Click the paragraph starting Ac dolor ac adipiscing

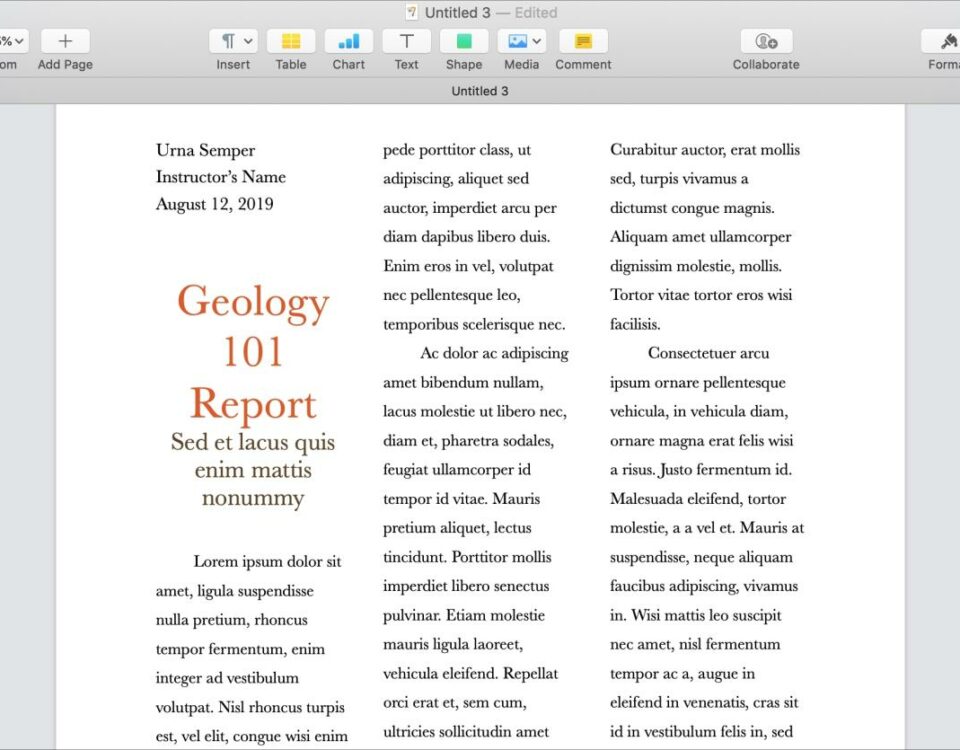point(476,542)
